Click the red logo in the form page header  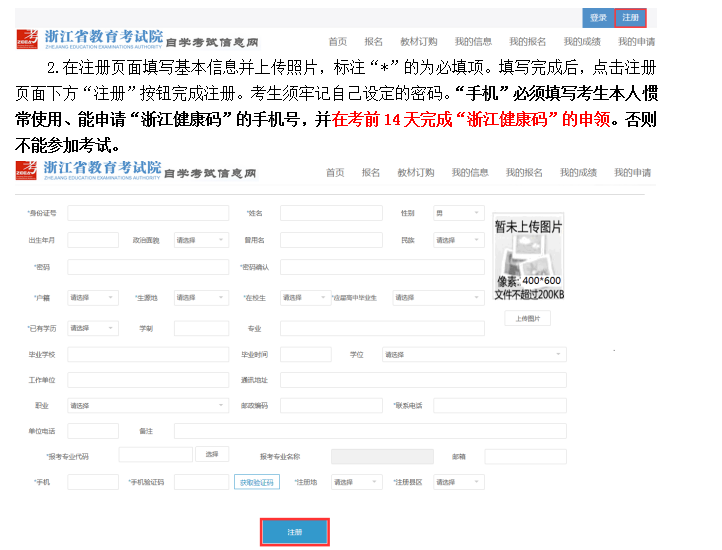coord(26,170)
